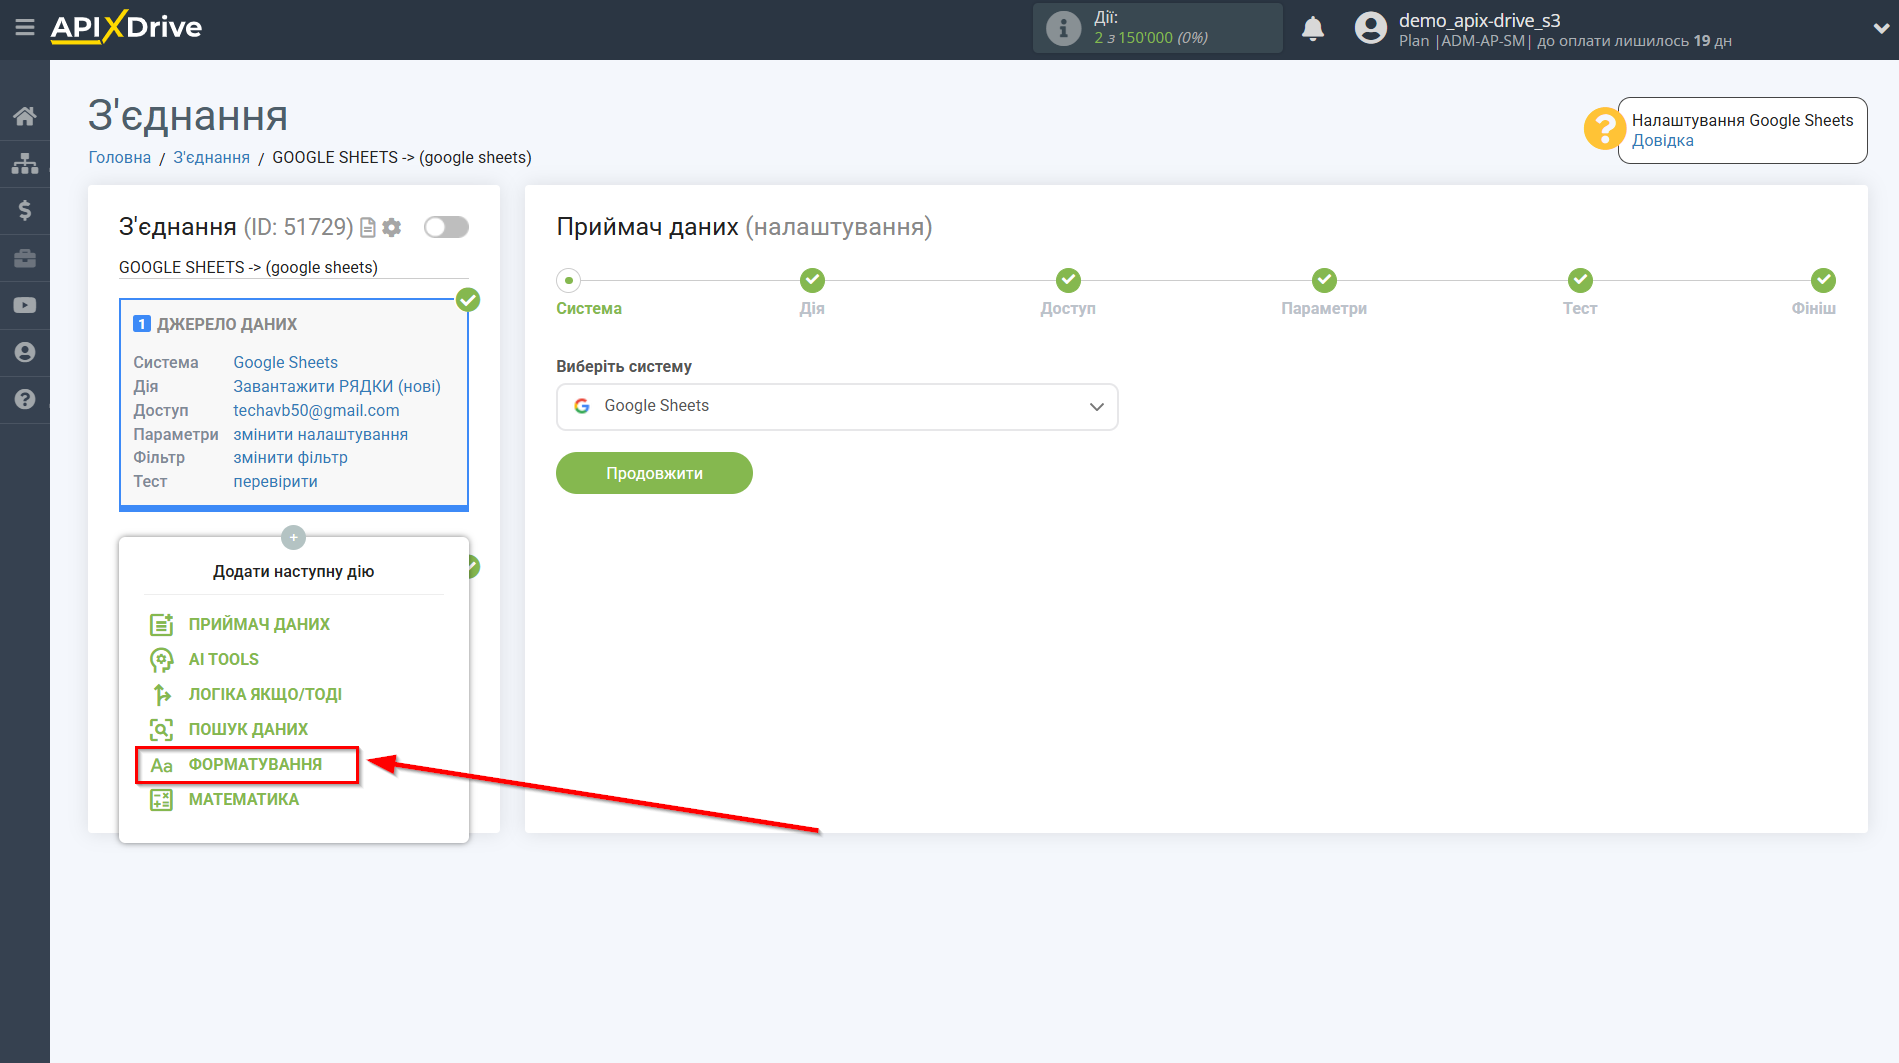Click the actions info icon
The image size is (1899, 1063).
[1063, 29]
